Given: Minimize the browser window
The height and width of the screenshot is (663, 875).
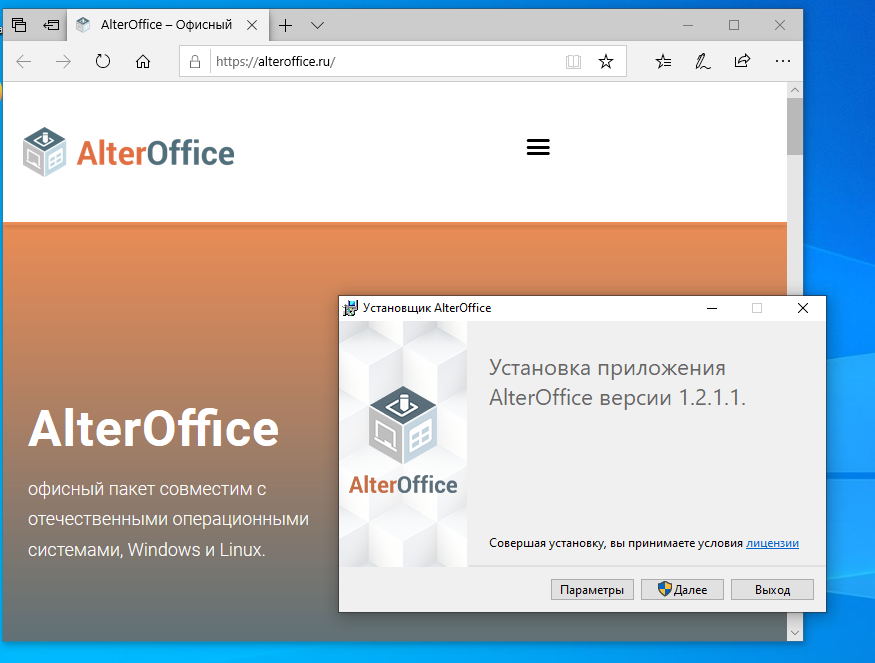Looking at the screenshot, I should click(688, 25).
